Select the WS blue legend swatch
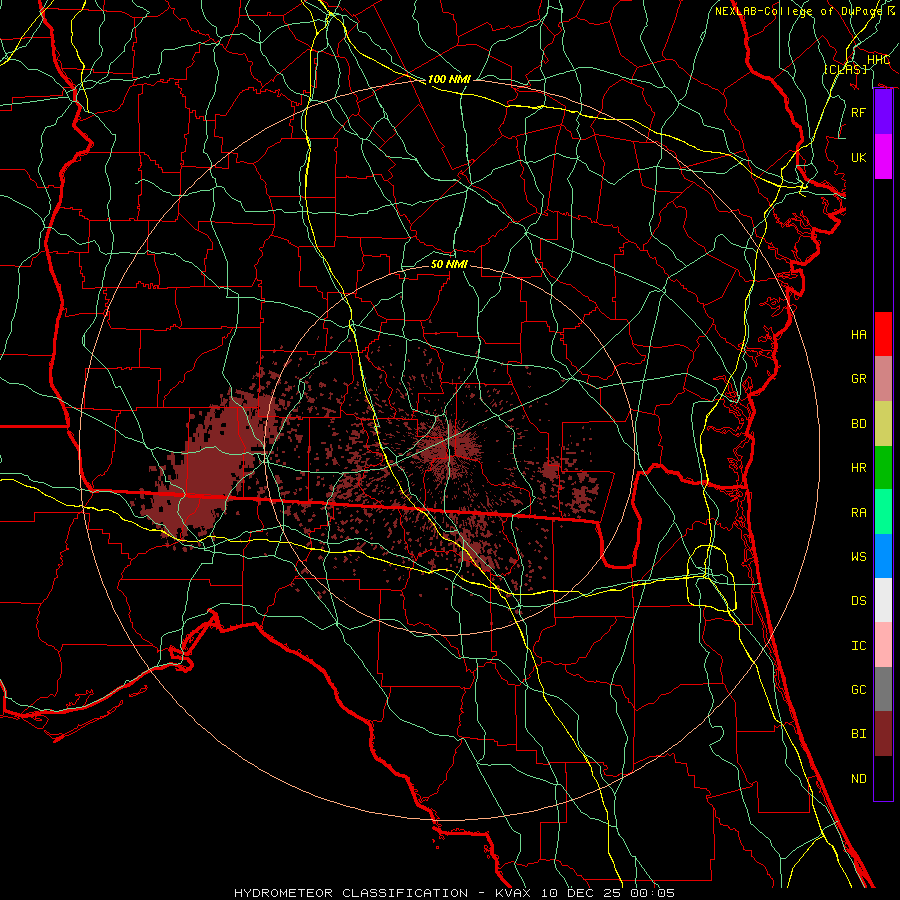900x900 pixels. pyautogui.click(x=883, y=556)
